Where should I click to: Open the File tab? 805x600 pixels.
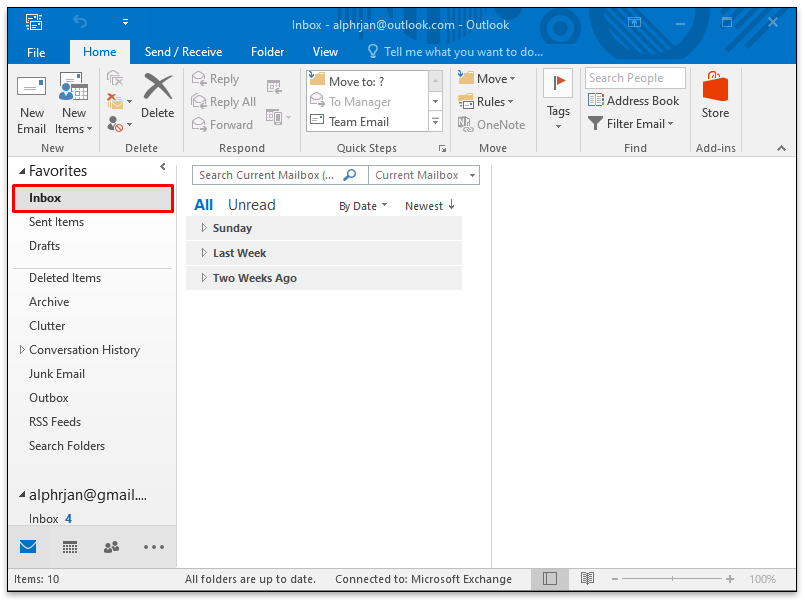point(36,52)
